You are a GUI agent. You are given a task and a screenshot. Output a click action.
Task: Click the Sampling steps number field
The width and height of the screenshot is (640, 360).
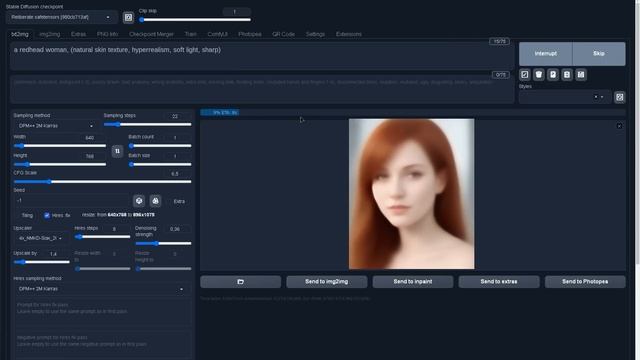(176, 116)
